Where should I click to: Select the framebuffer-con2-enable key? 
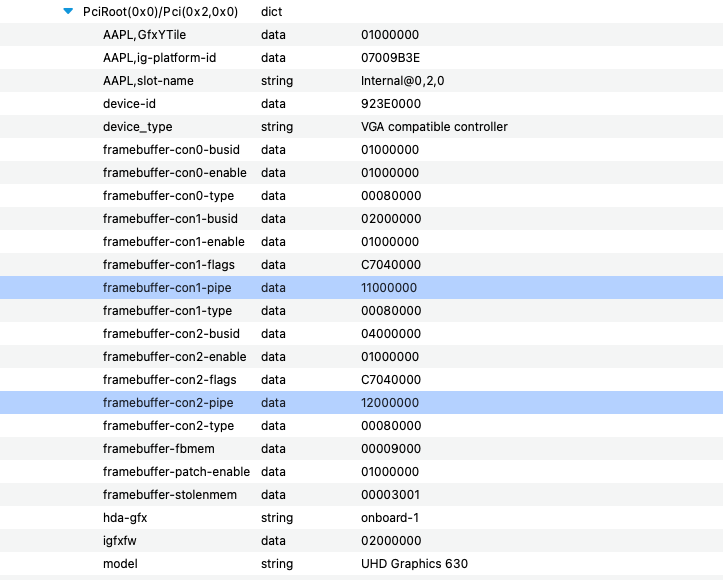tap(175, 357)
